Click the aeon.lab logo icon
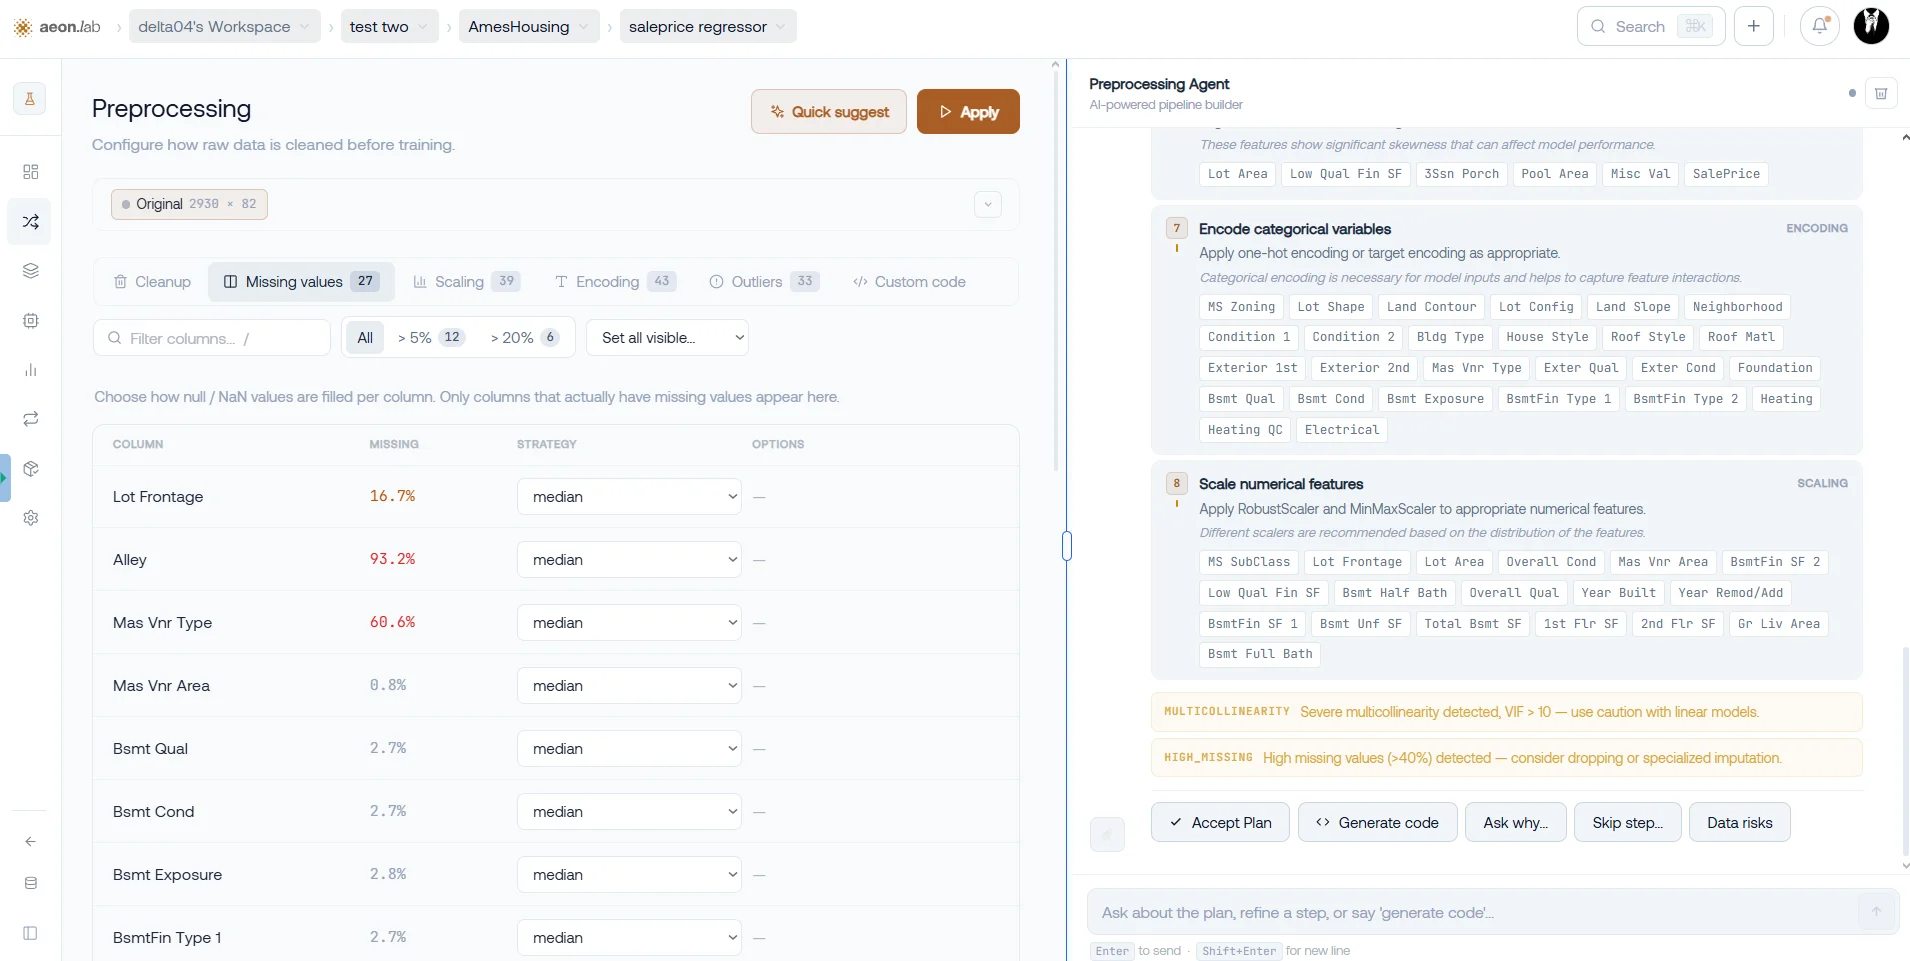The width and height of the screenshot is (1910, 961). 22,27
